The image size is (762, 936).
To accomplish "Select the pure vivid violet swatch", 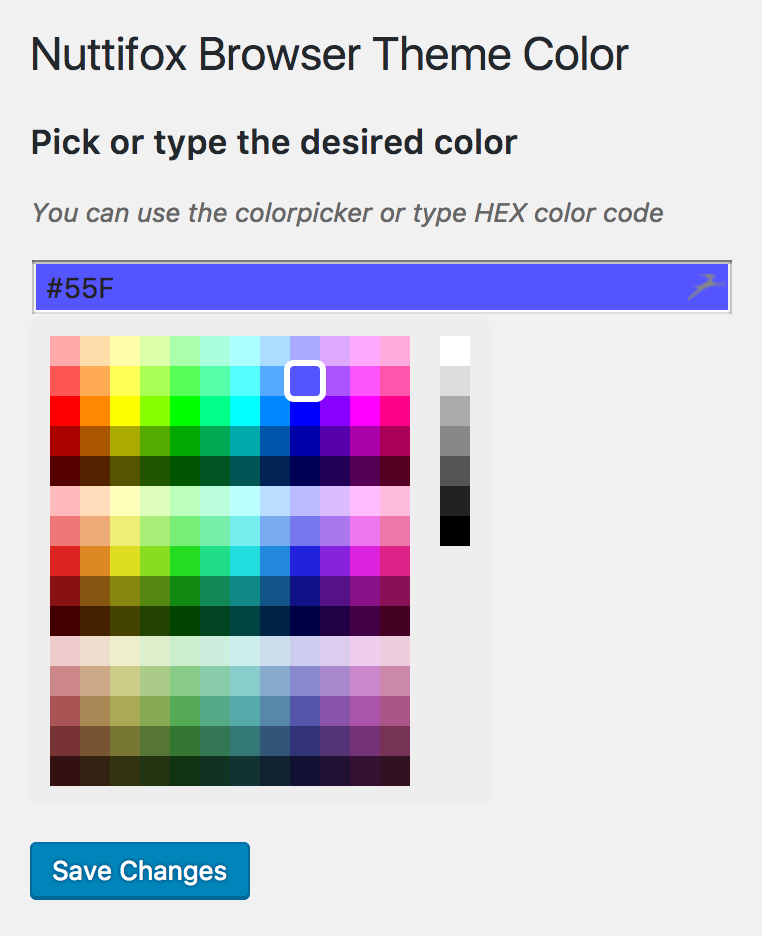I will [x=335, y=411].
